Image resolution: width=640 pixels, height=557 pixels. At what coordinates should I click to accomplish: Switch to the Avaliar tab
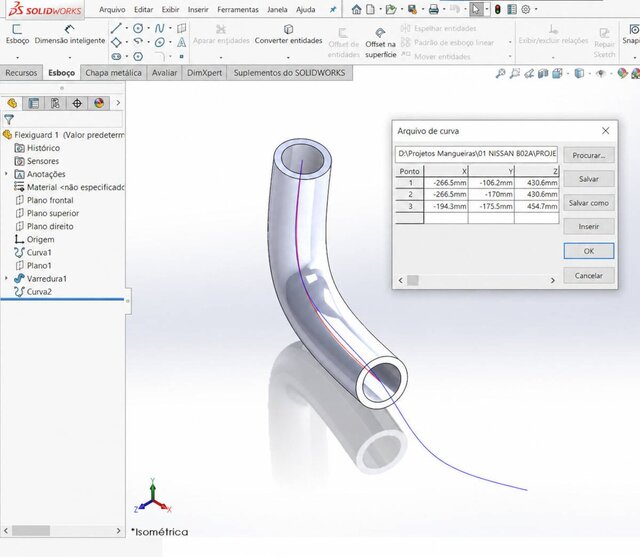pyautogui.click(x=164, y=73)
